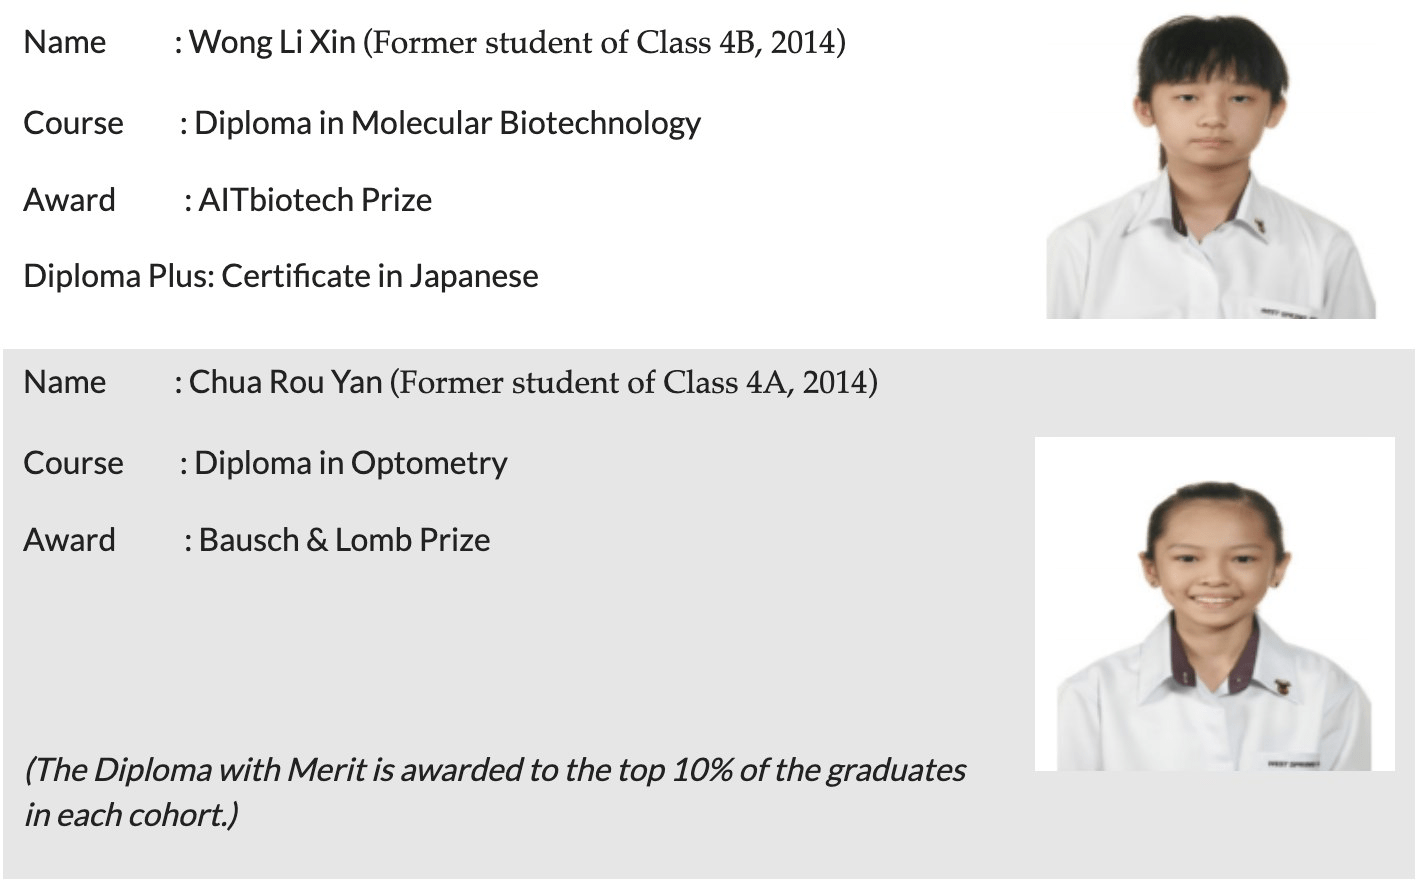Click Diploma in Molecular Biotechnology text
This screenshot has height=880, width=1418.
pyautogui.click(x=447, y=123)
